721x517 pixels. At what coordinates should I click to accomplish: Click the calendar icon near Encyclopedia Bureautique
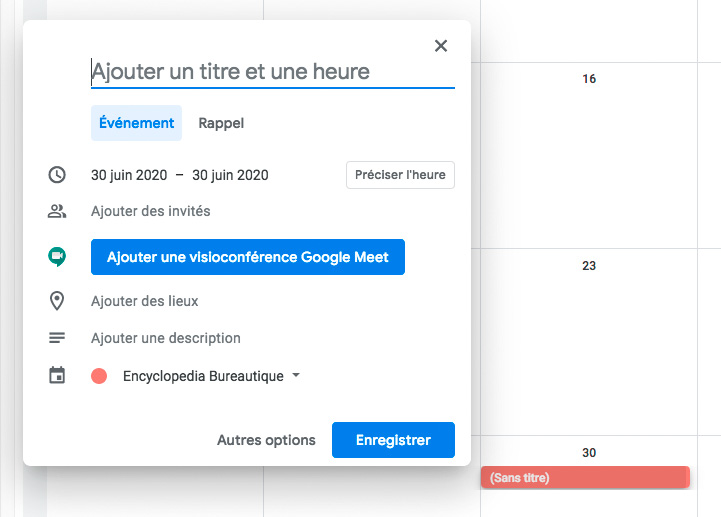(x=57, y=375)
